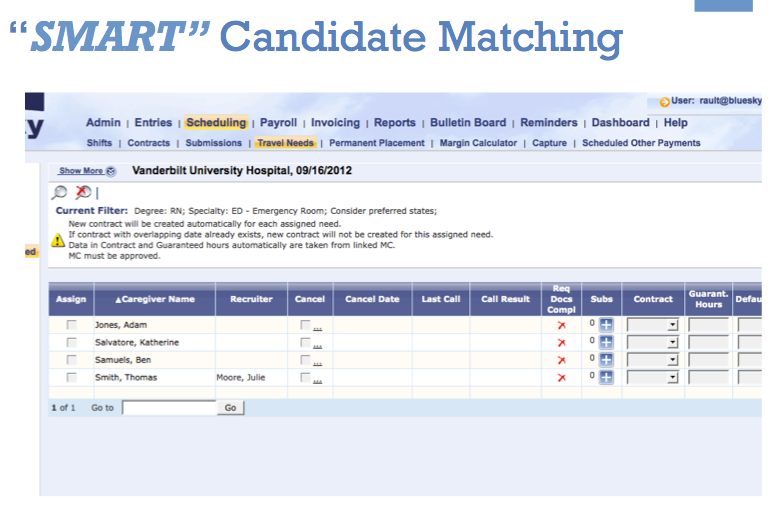
Task: Expand the Show More section
Action: coord(86,171)
